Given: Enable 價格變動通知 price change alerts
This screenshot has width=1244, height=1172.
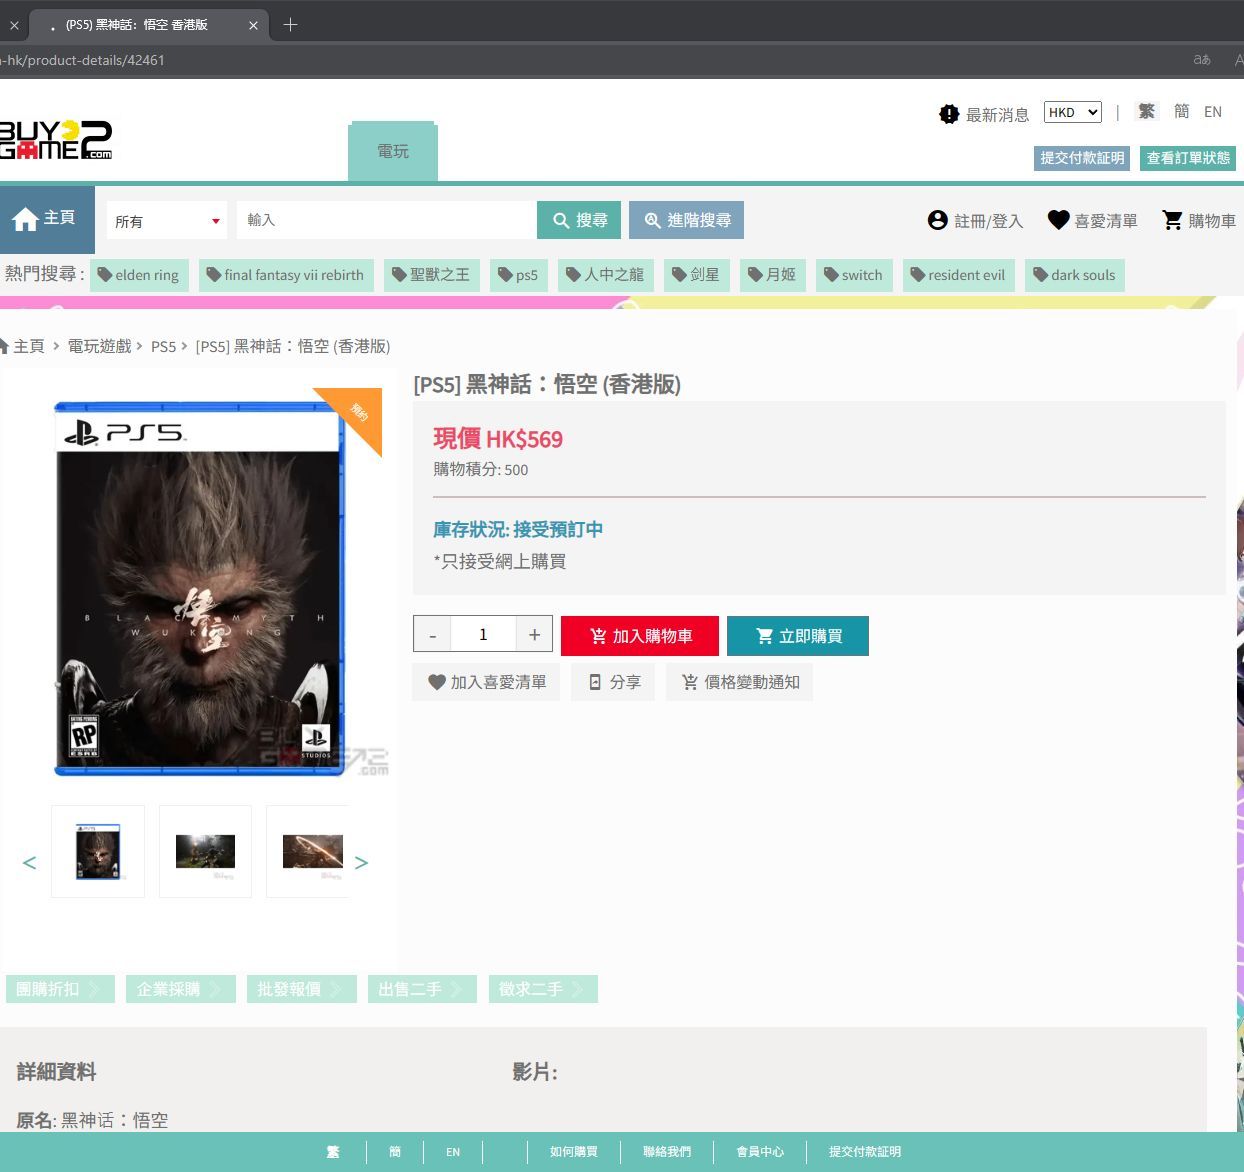Looking at the screenshot, I should (739, 681).
